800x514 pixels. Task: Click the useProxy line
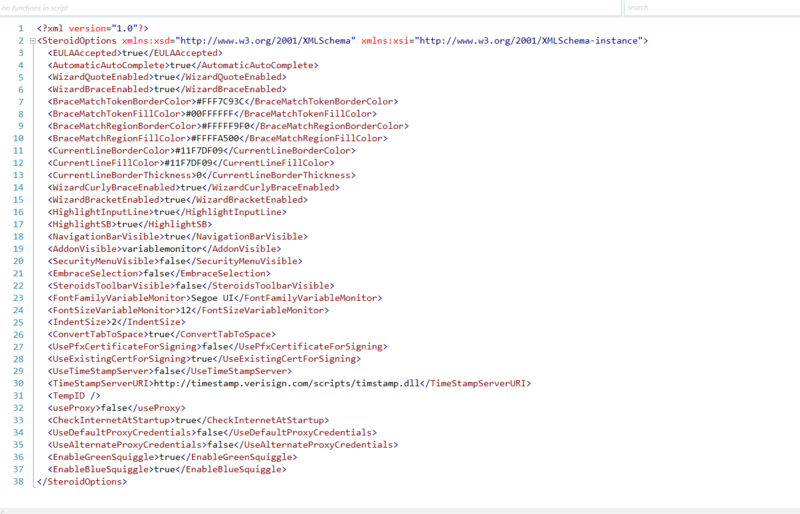(x=116, y=408)
